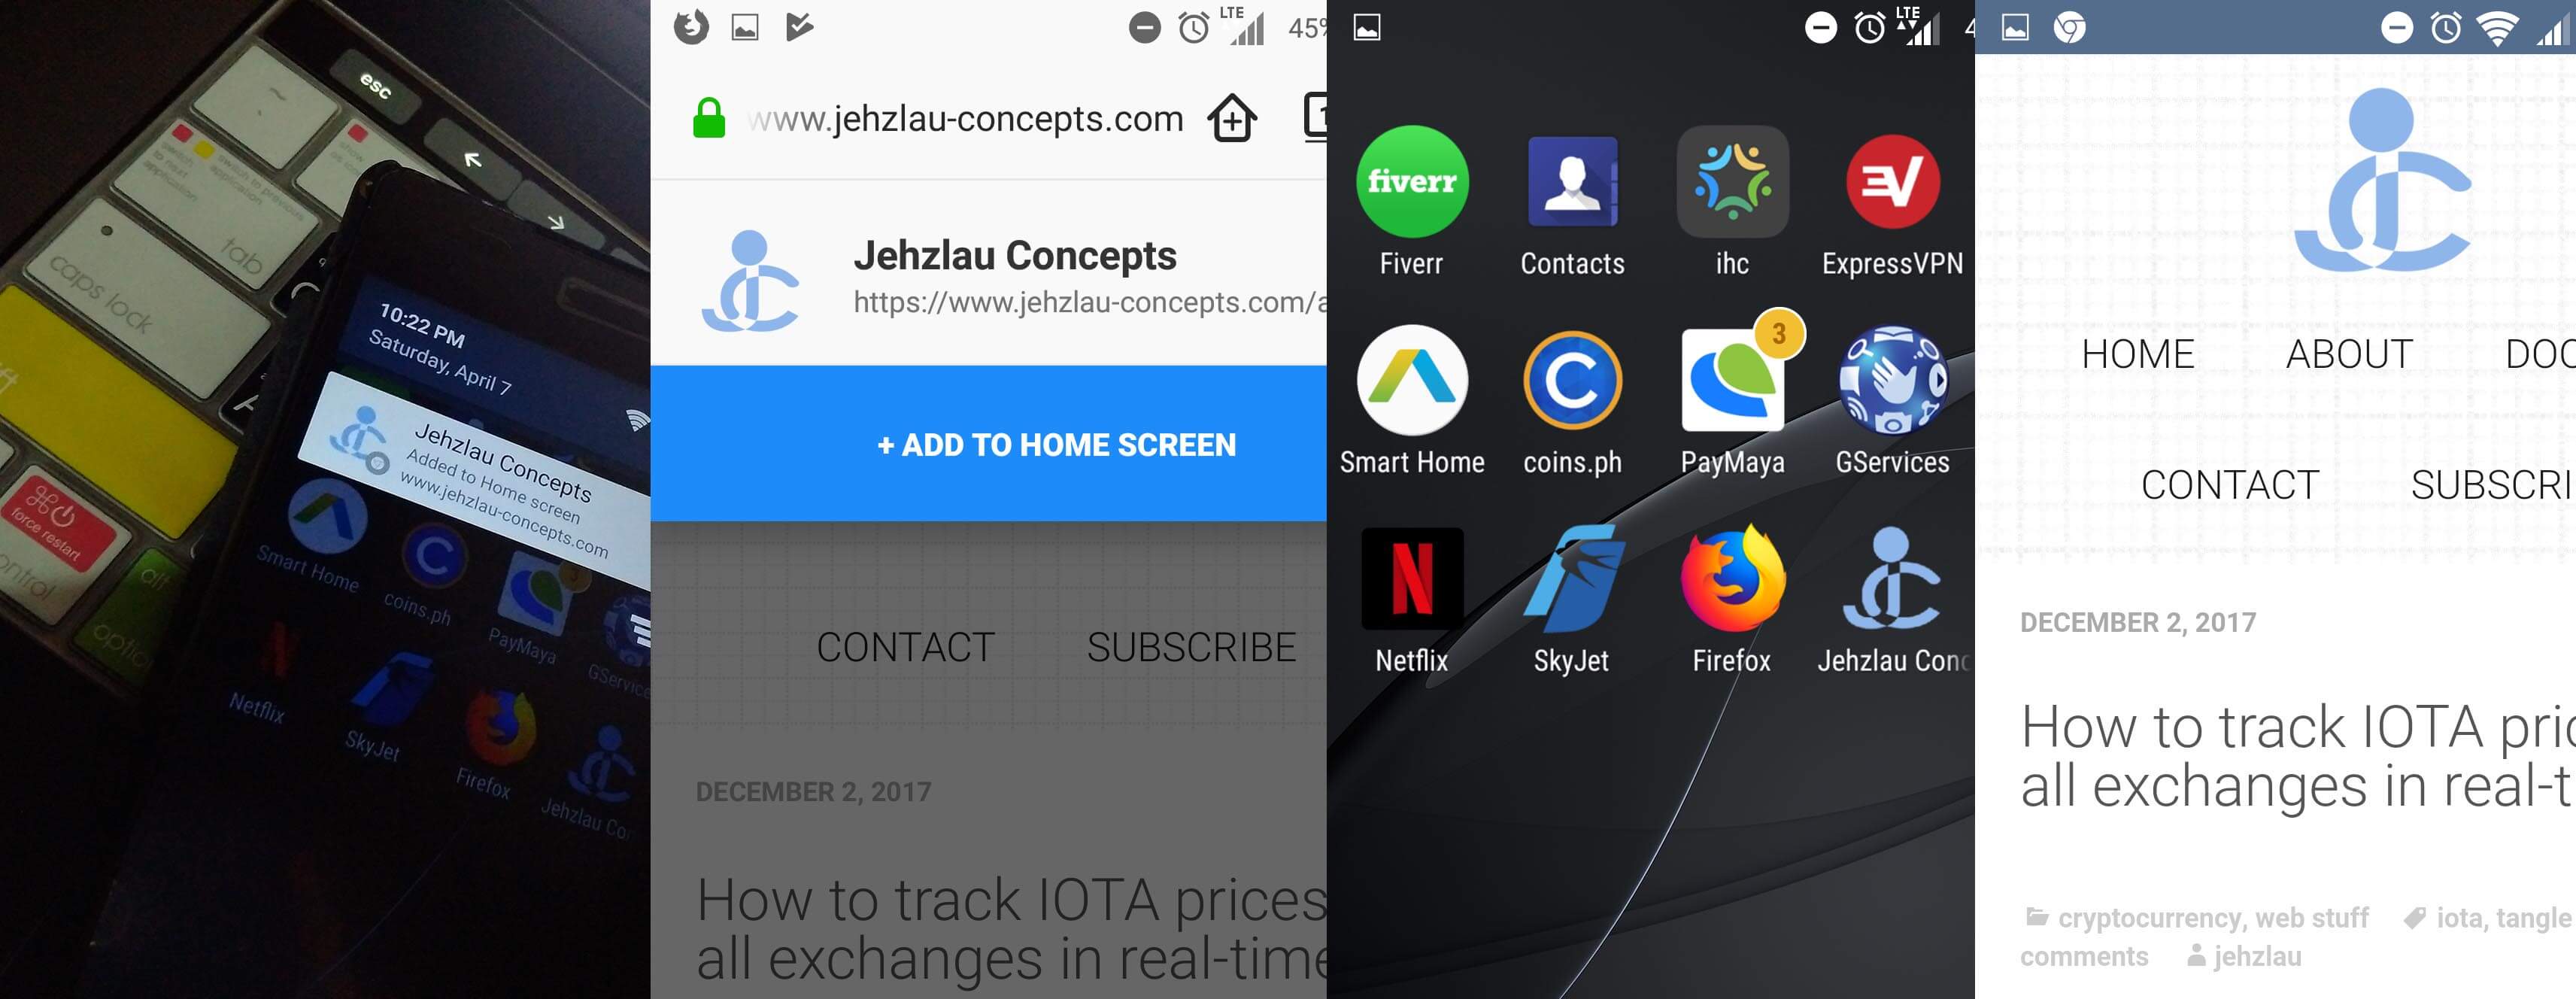Go to the HOME menu item
This screenshot has height=999, width=2576.
click(x=2138, y=354)
